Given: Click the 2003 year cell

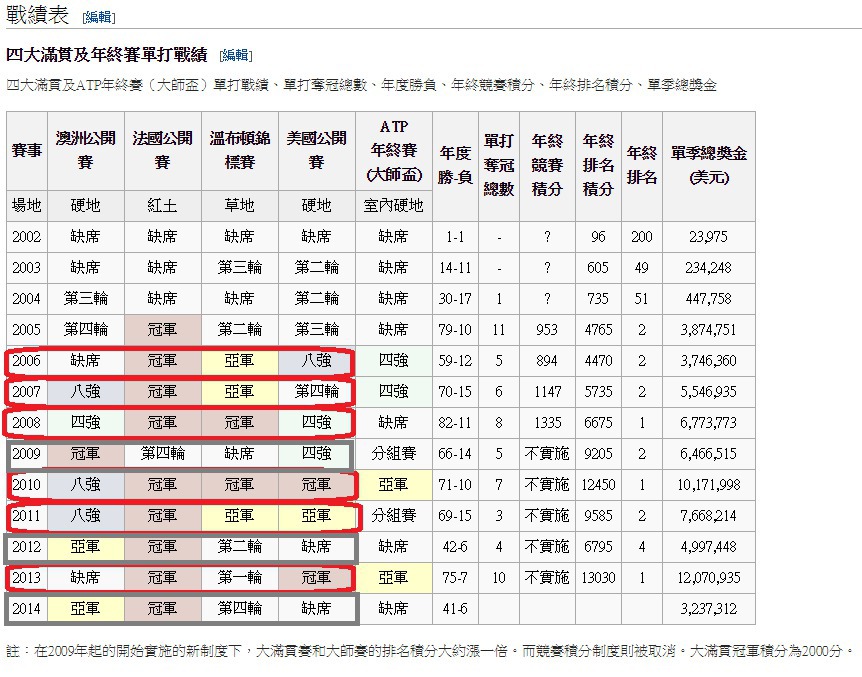Looking at the screenshot, I should pos(27,268).
